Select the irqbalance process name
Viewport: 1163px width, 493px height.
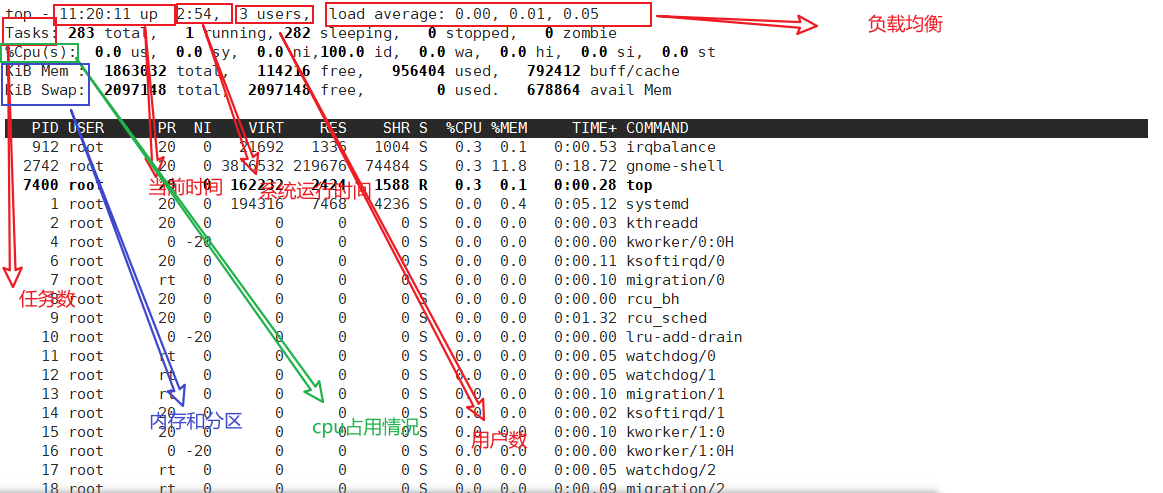pyautogui.click(x=671, y=148)
